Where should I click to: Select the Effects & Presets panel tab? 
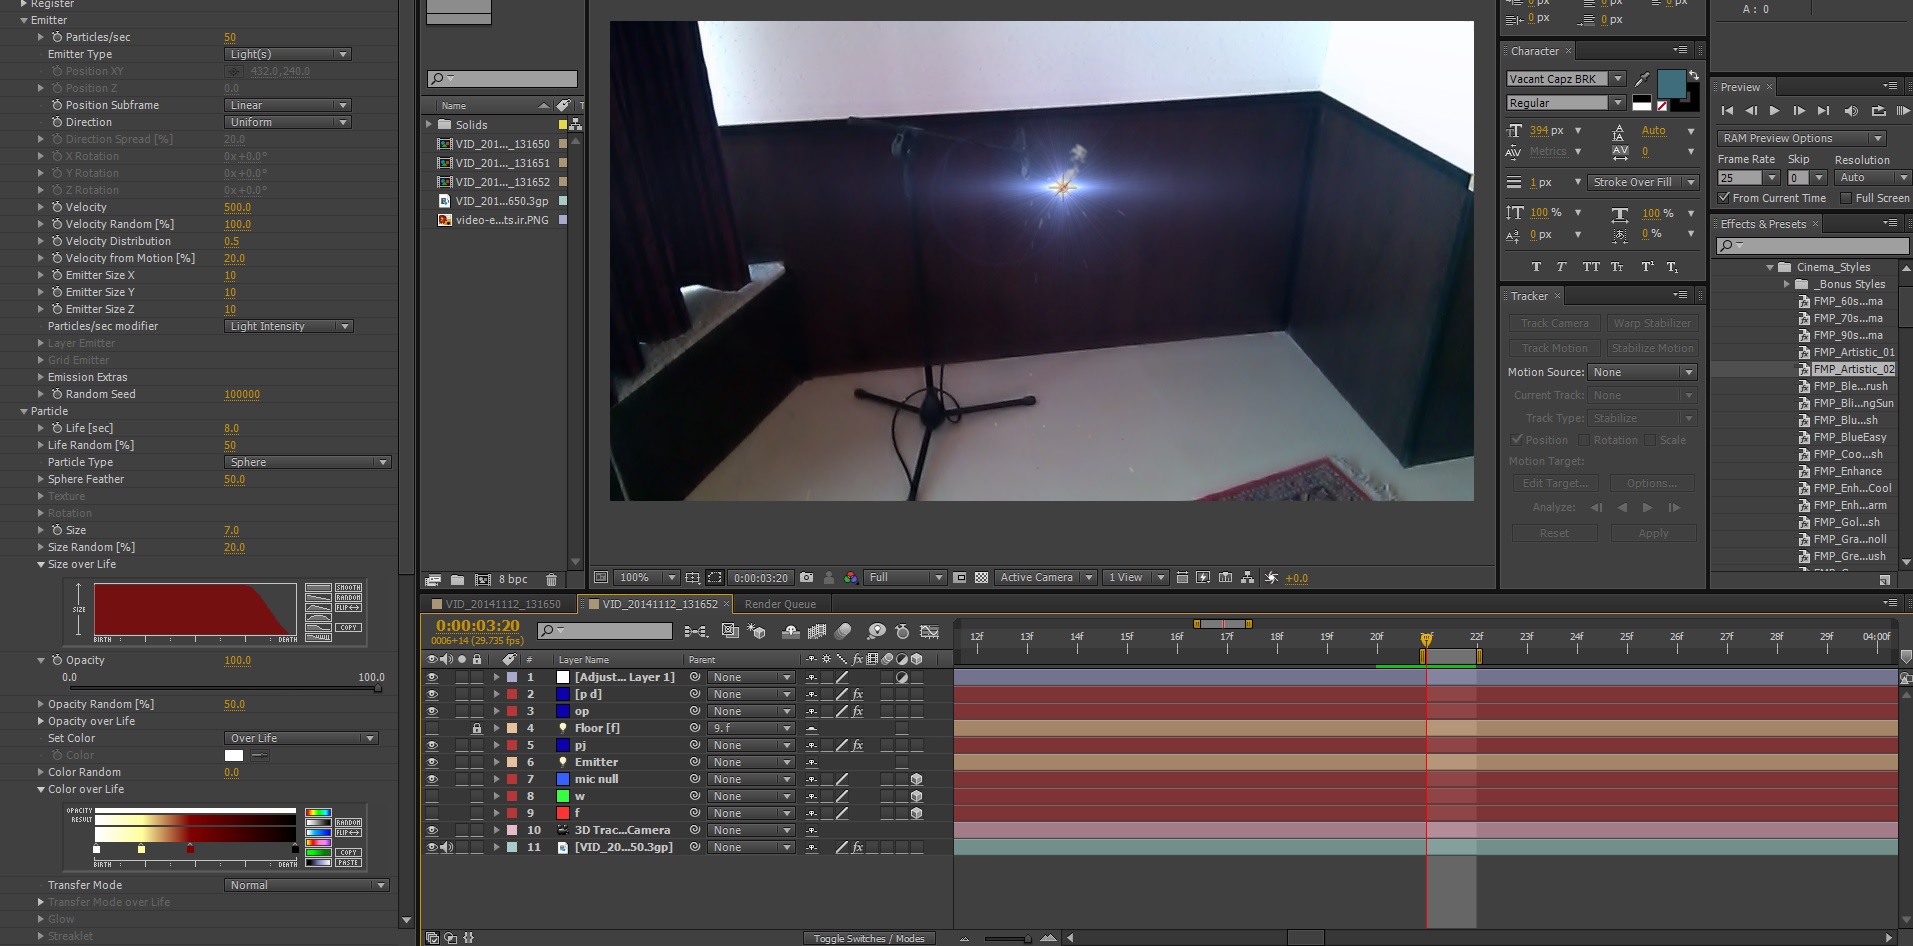1763,224
